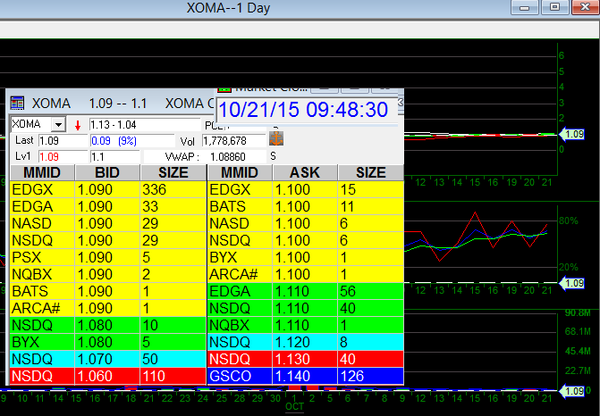
Task: Click the top chart's 1.09 price marker
Action: [574, 133]
